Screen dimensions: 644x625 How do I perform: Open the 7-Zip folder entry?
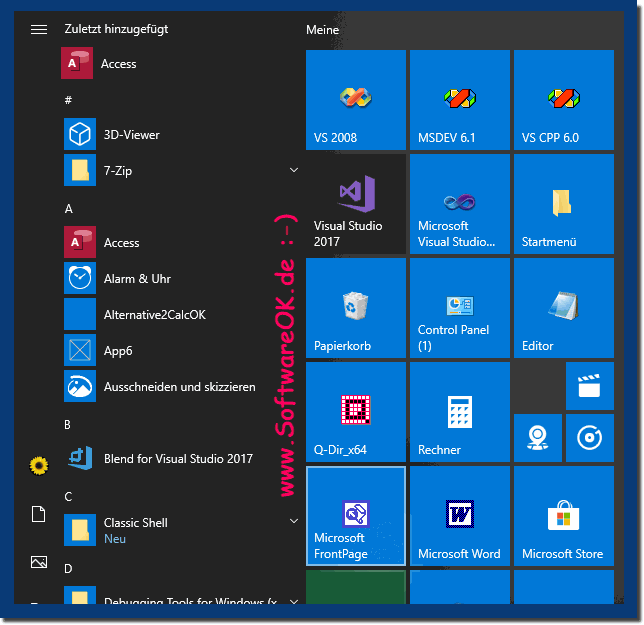click(x=181, y=170)
